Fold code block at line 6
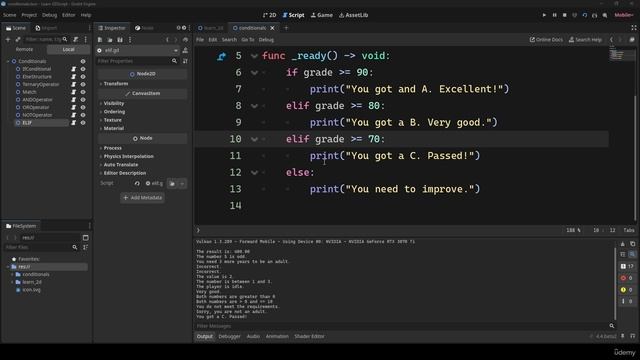 tap(254, 73)
